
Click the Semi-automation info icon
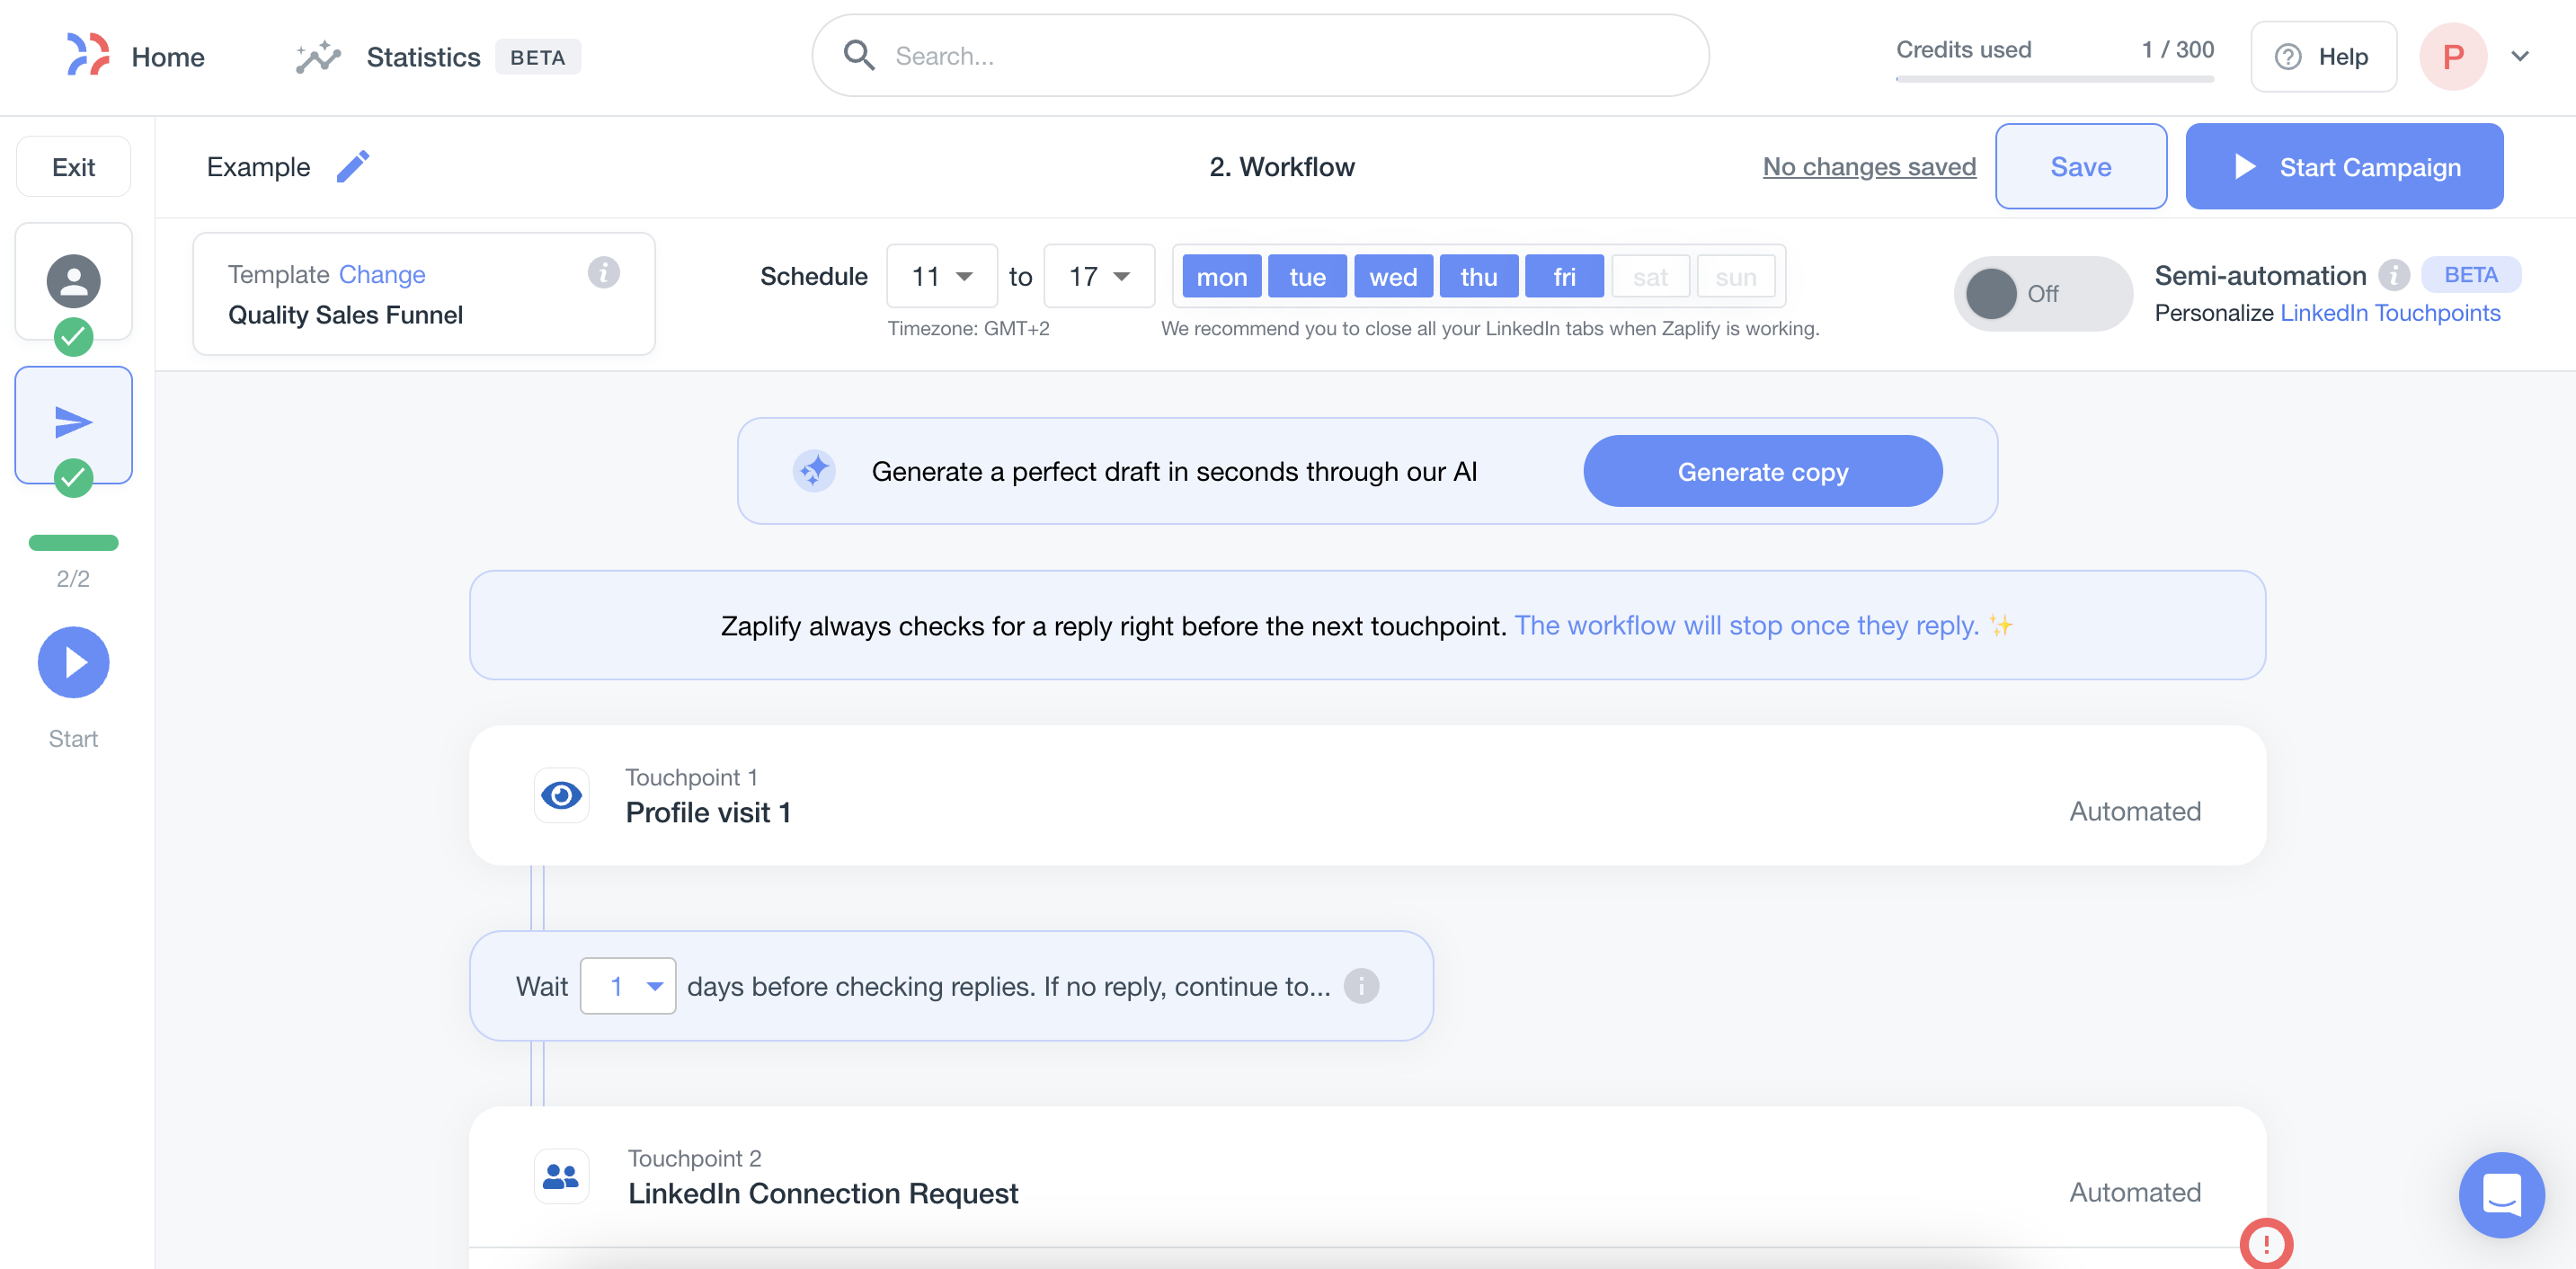2393,275
